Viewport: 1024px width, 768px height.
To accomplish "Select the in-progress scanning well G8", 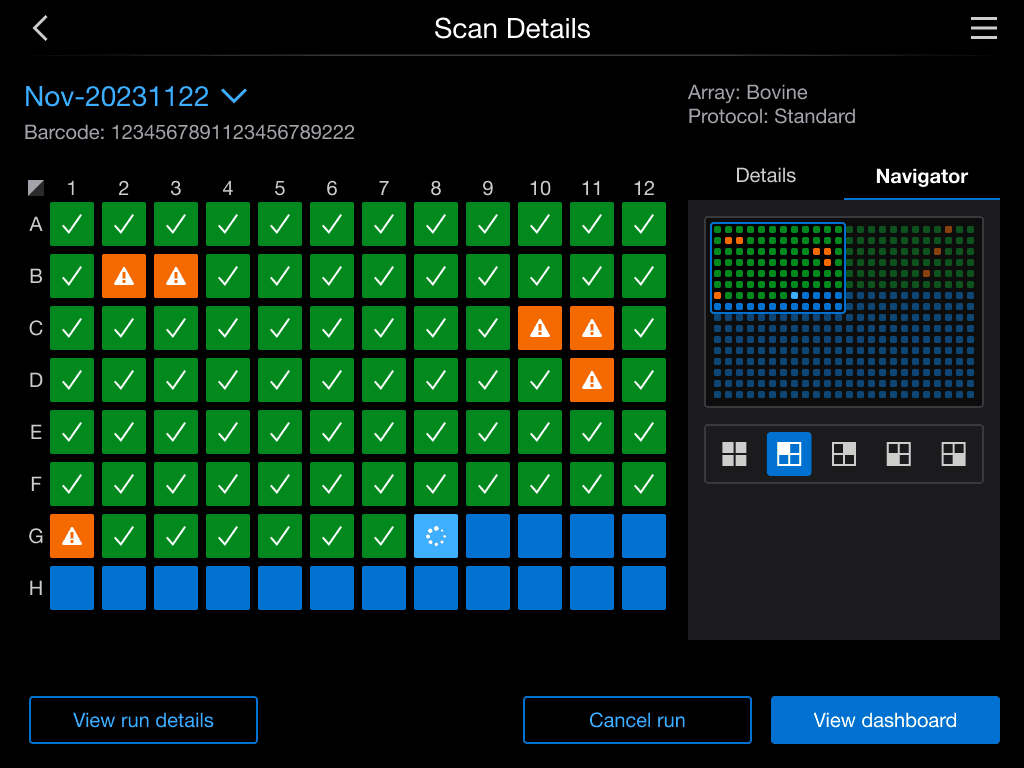I will click(x=436, y=536).
